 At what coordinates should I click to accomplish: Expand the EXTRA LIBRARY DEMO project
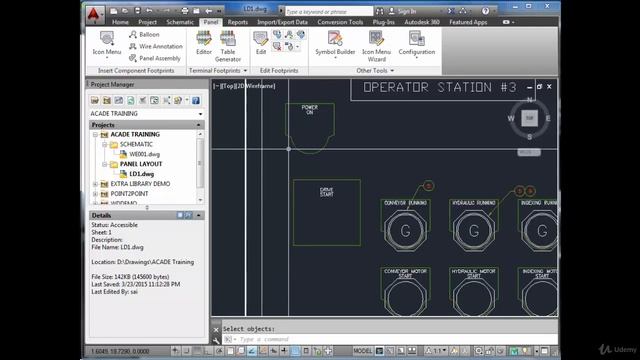[x=95, y=184]
